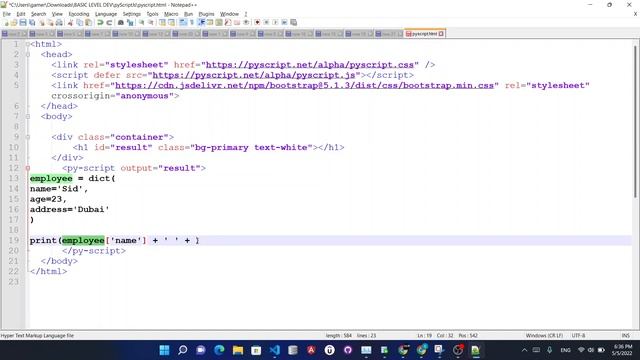Image resolution: width=640 pixels, height=360 pixels.
Task: Undo last edit with green arrow icon
Action: [x=100, y=22]
